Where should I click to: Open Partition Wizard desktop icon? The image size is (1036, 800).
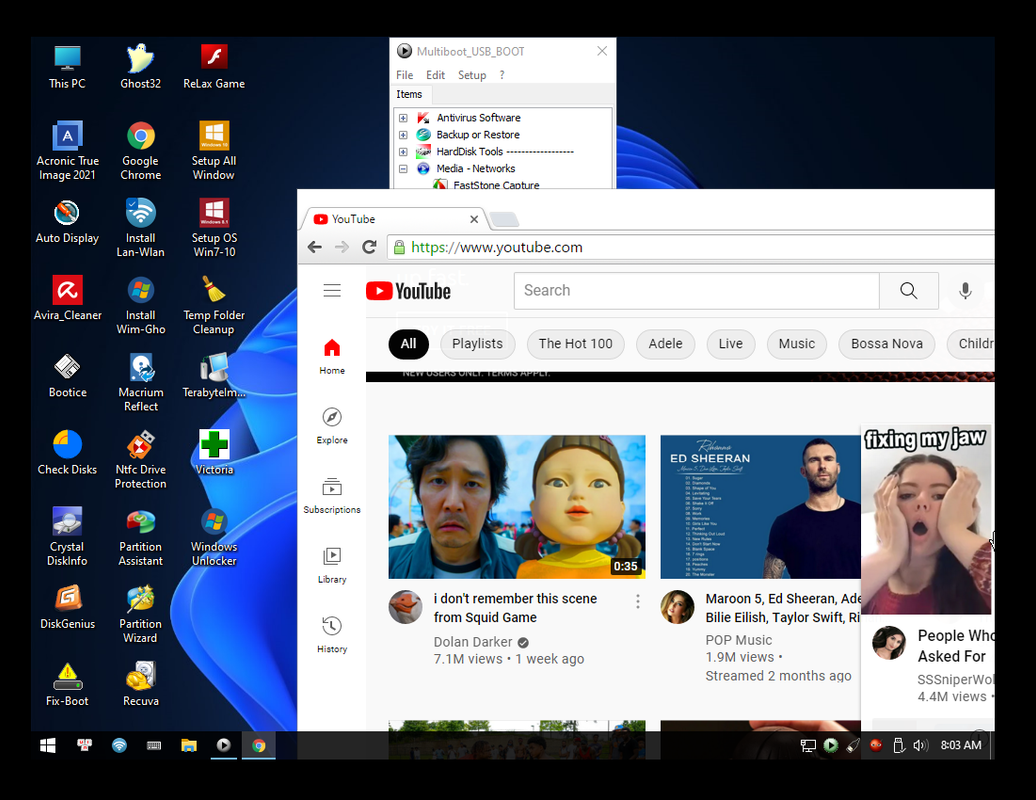(x=140, y=614)
